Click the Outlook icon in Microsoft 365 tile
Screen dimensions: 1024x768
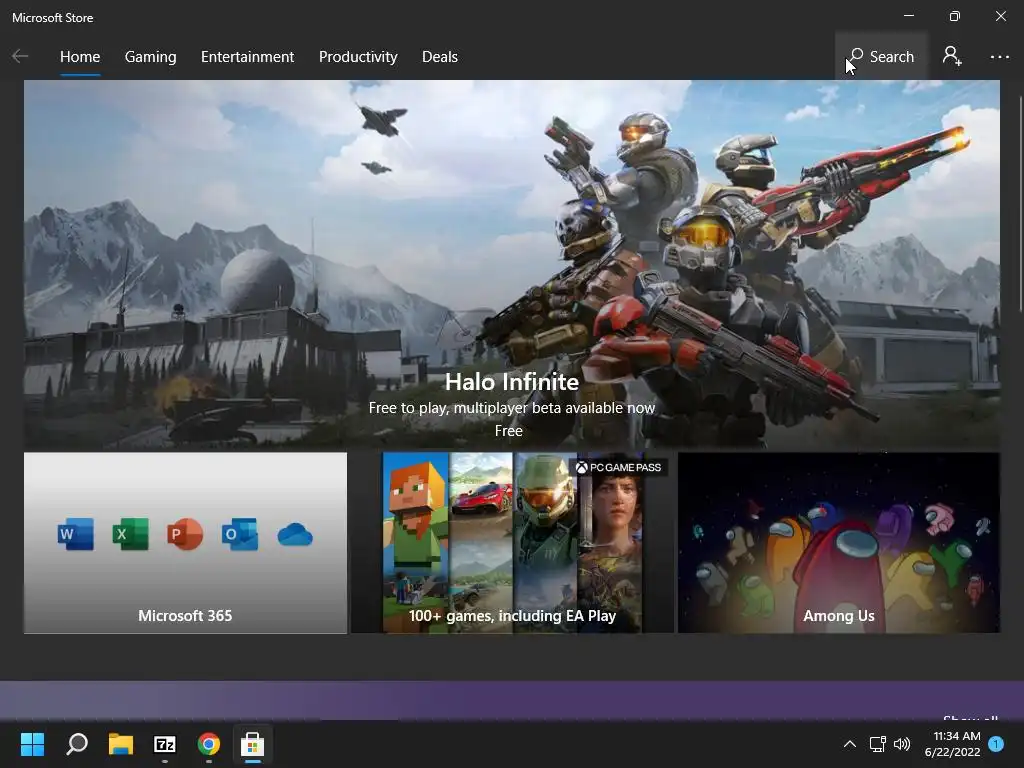[x=240, y=534]
